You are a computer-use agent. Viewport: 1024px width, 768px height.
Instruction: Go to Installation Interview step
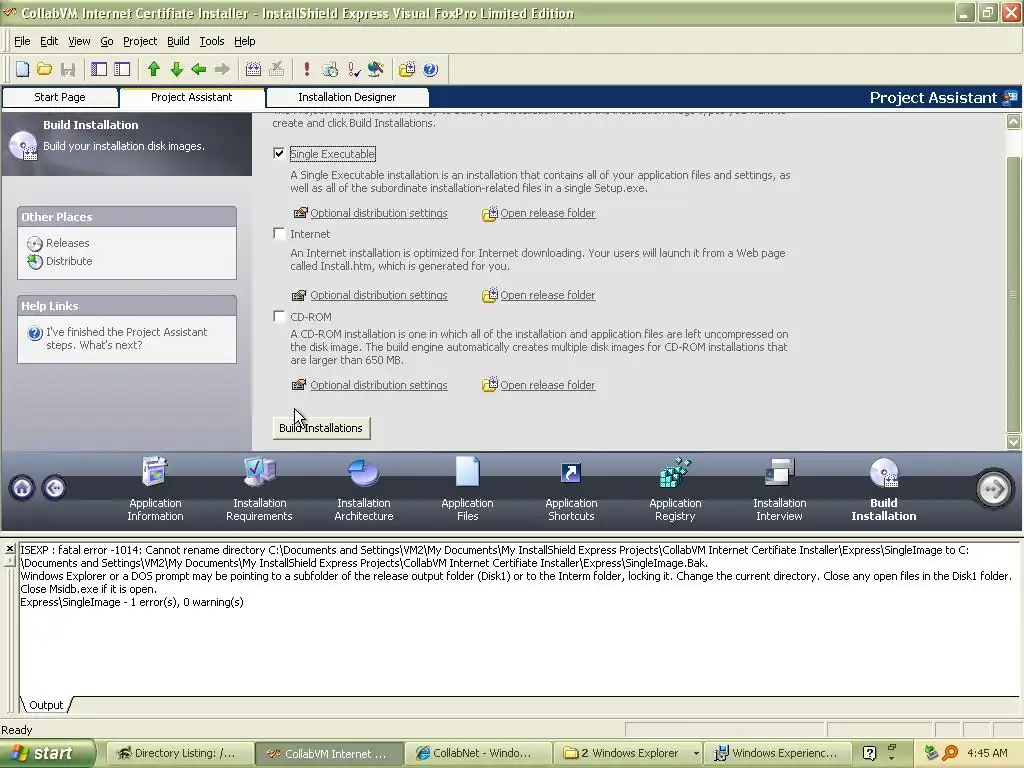click(779, 489)
